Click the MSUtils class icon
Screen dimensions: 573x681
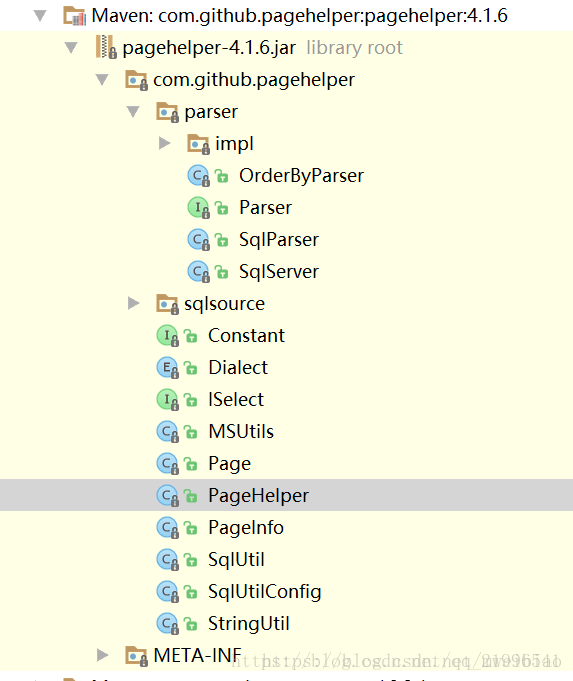168,432
